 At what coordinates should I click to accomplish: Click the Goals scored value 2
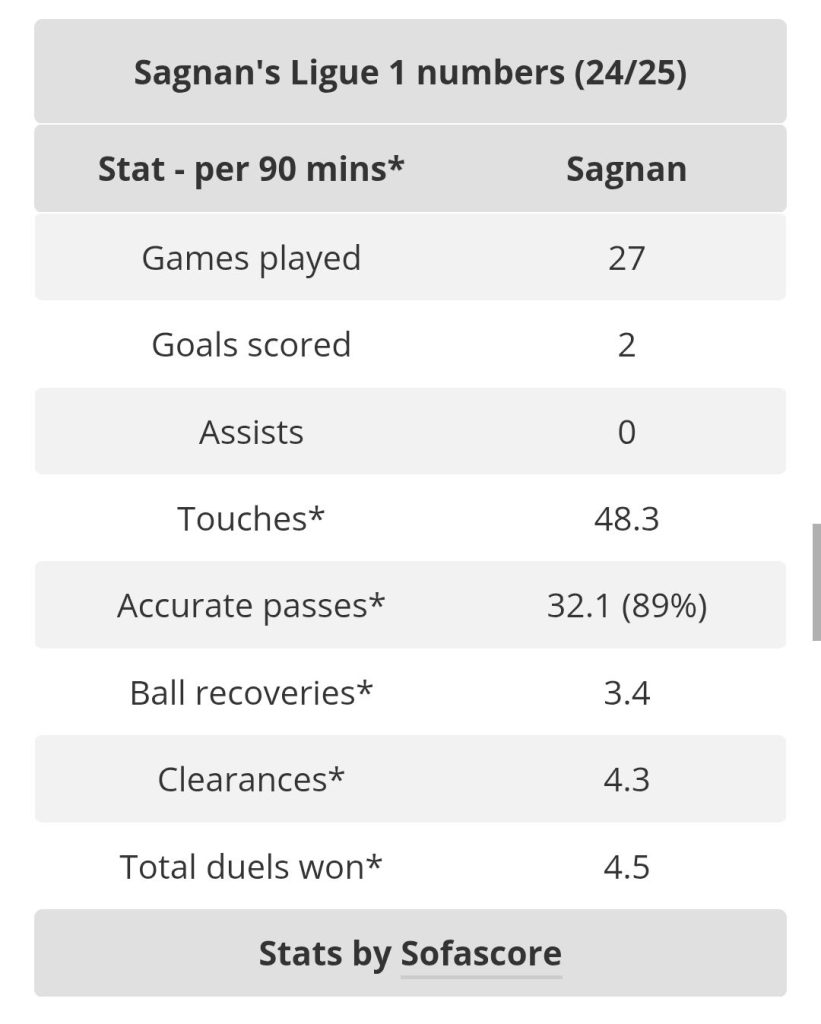[x=626, y=345]
